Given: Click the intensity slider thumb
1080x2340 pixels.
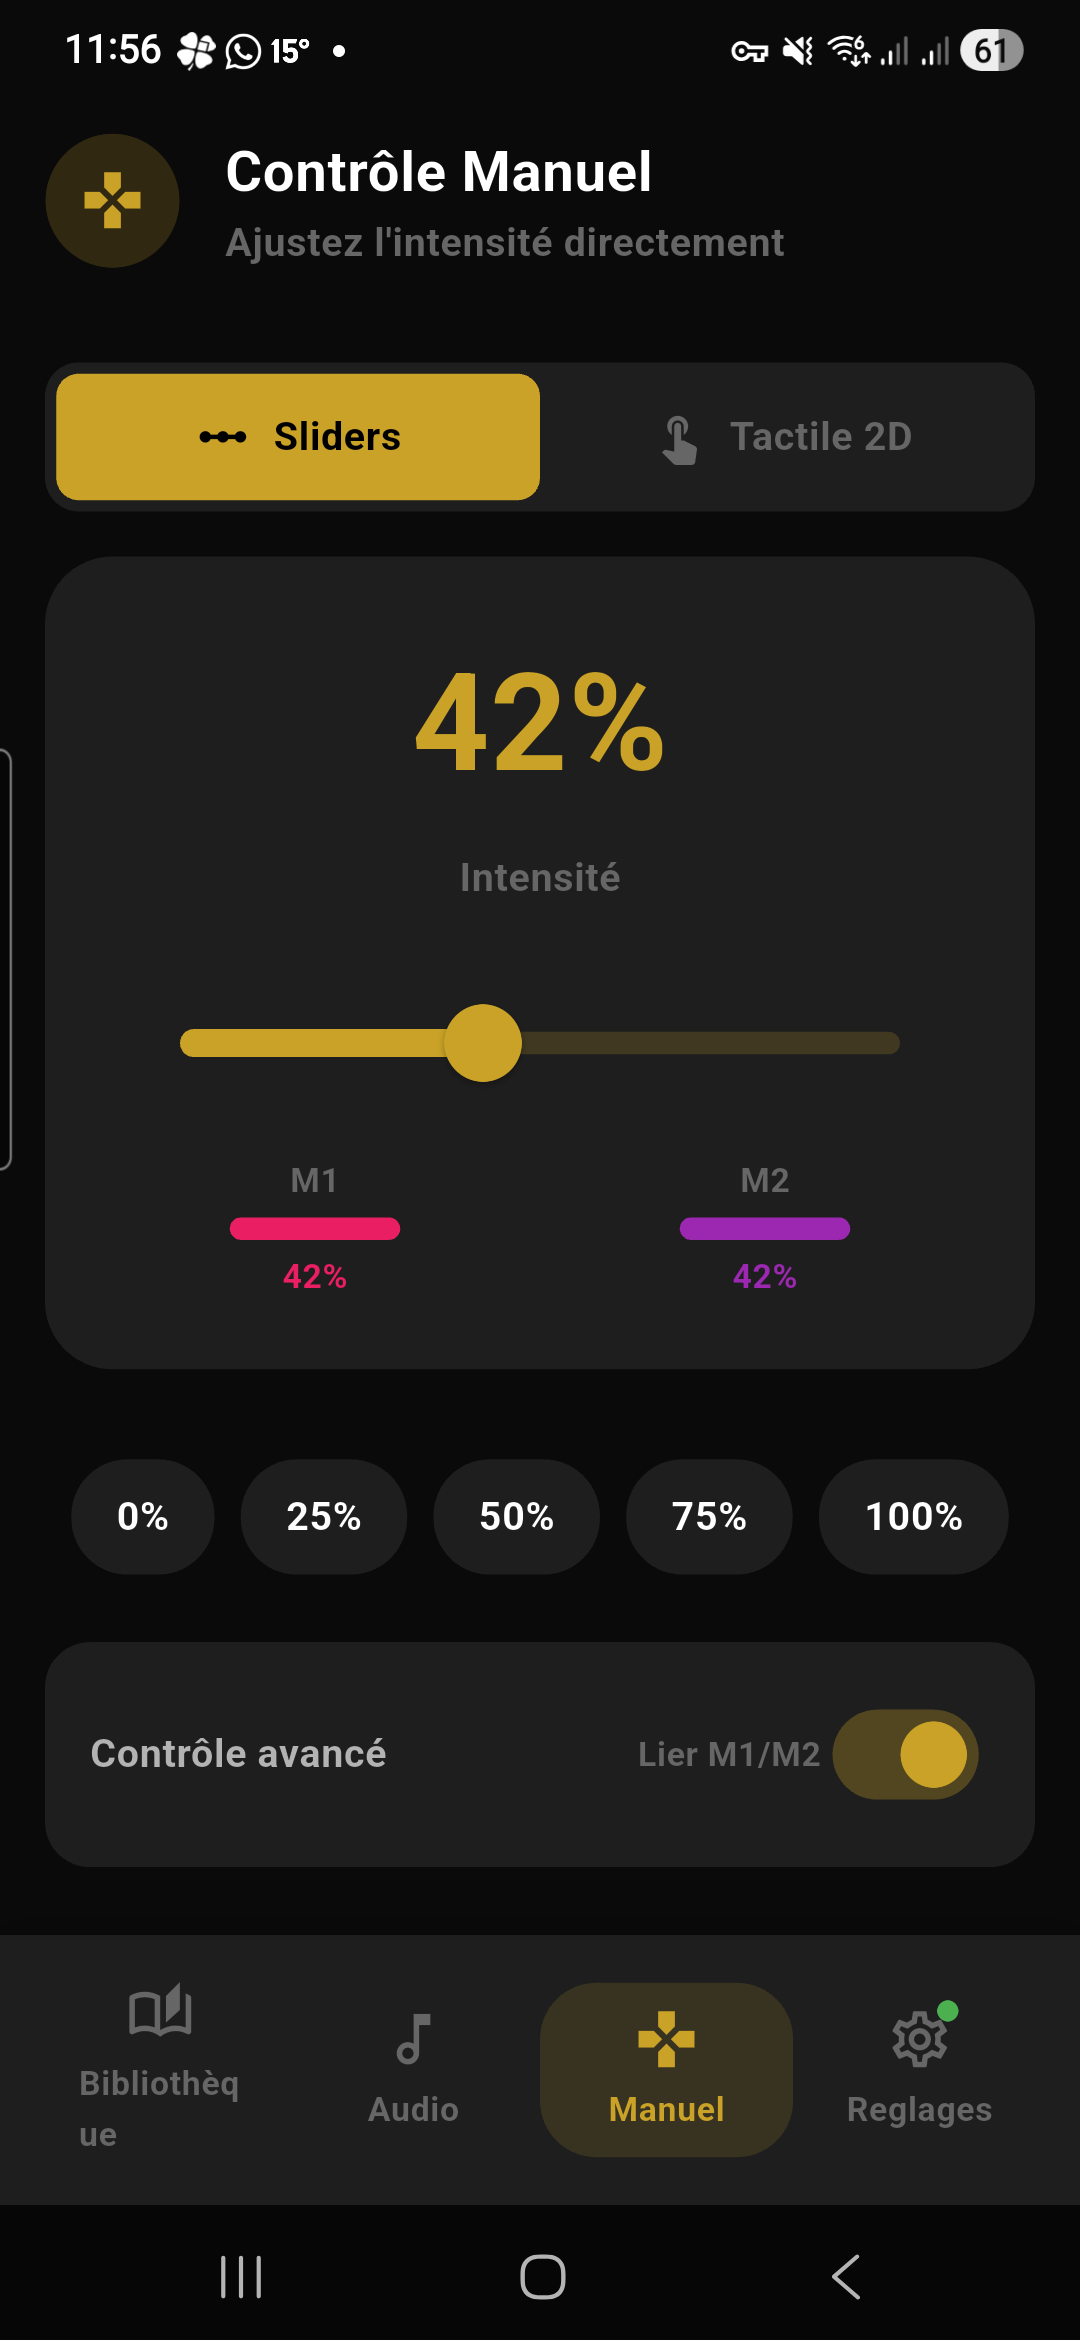Looking at the screenshot, I should 483,1043.
